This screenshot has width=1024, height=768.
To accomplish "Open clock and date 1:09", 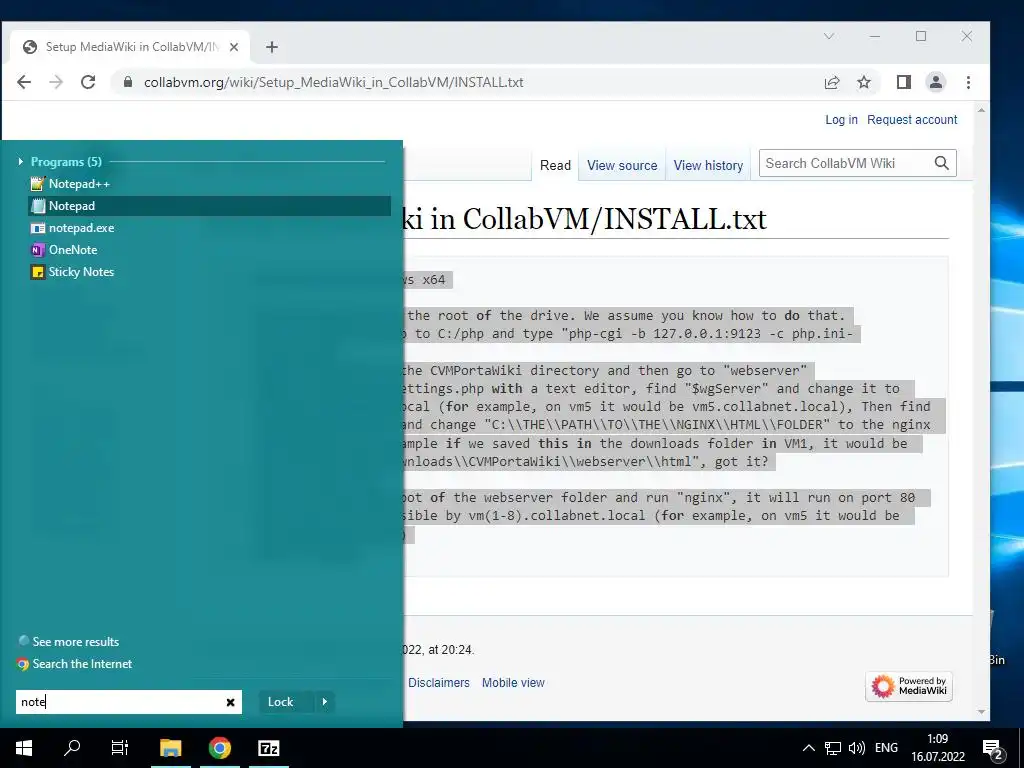I will coord(938,748).
